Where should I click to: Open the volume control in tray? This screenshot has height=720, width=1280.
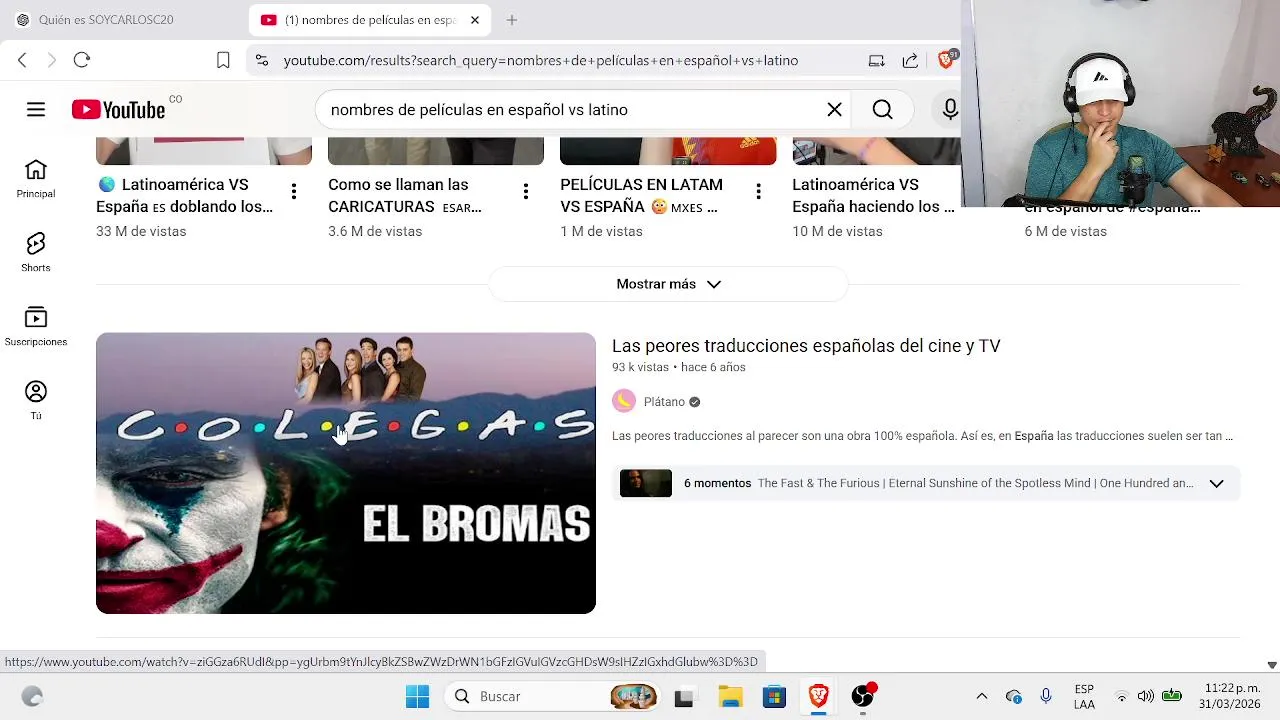tap(1146, 696)
